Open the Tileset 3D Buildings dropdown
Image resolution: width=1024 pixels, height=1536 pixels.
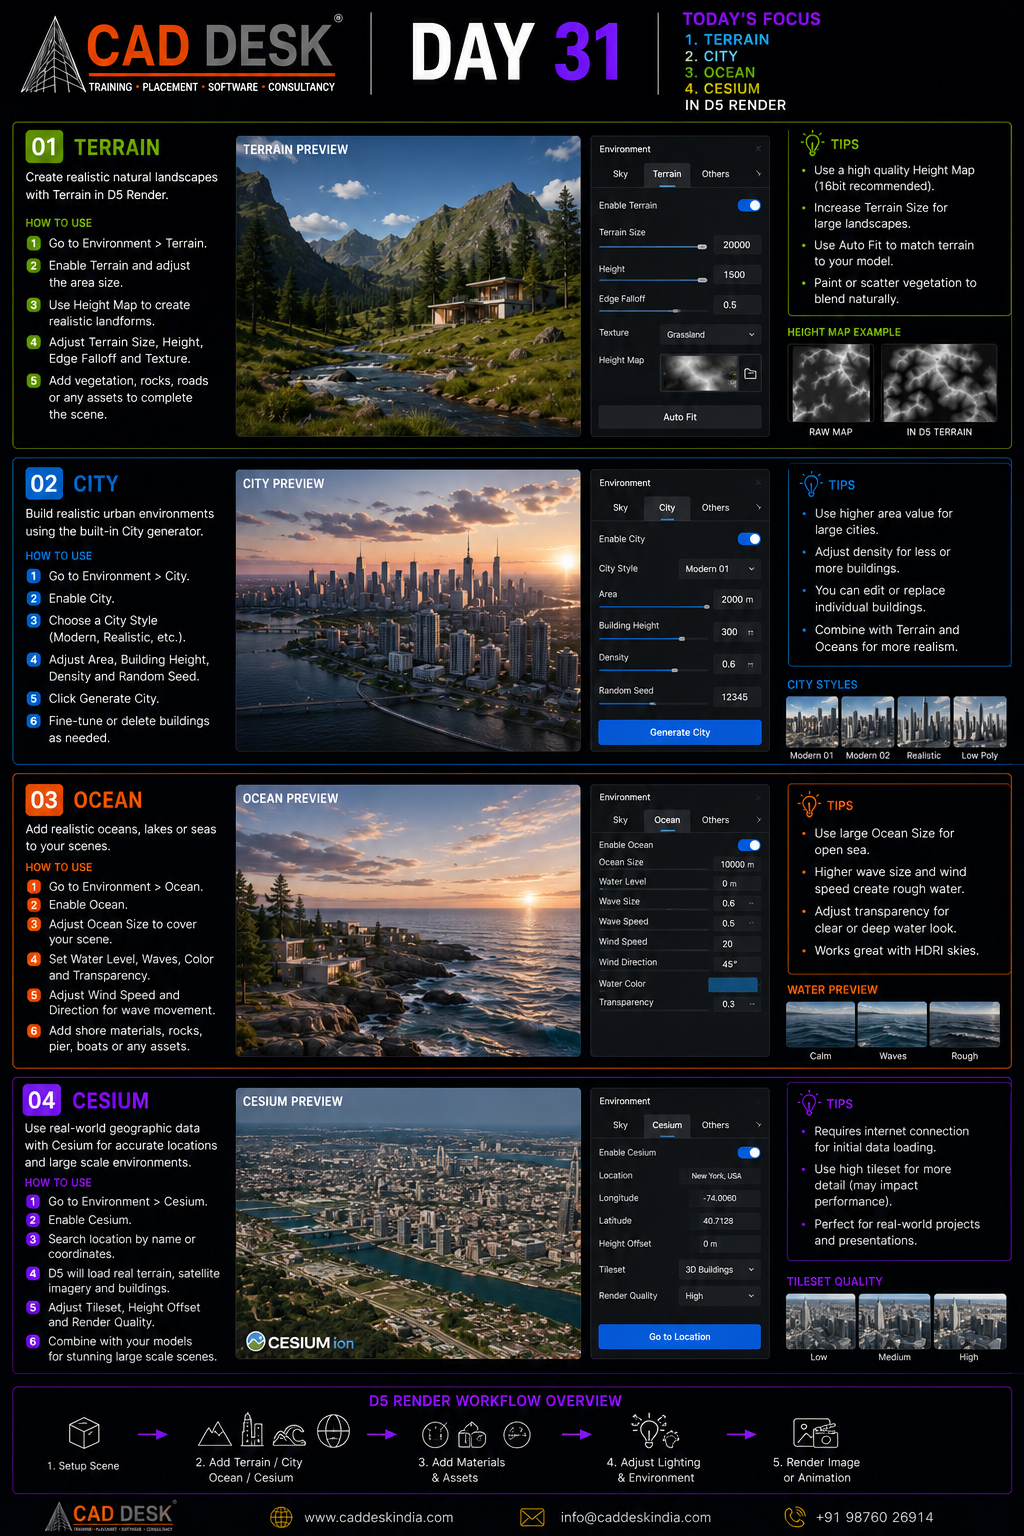click(x=720, y=1270)
